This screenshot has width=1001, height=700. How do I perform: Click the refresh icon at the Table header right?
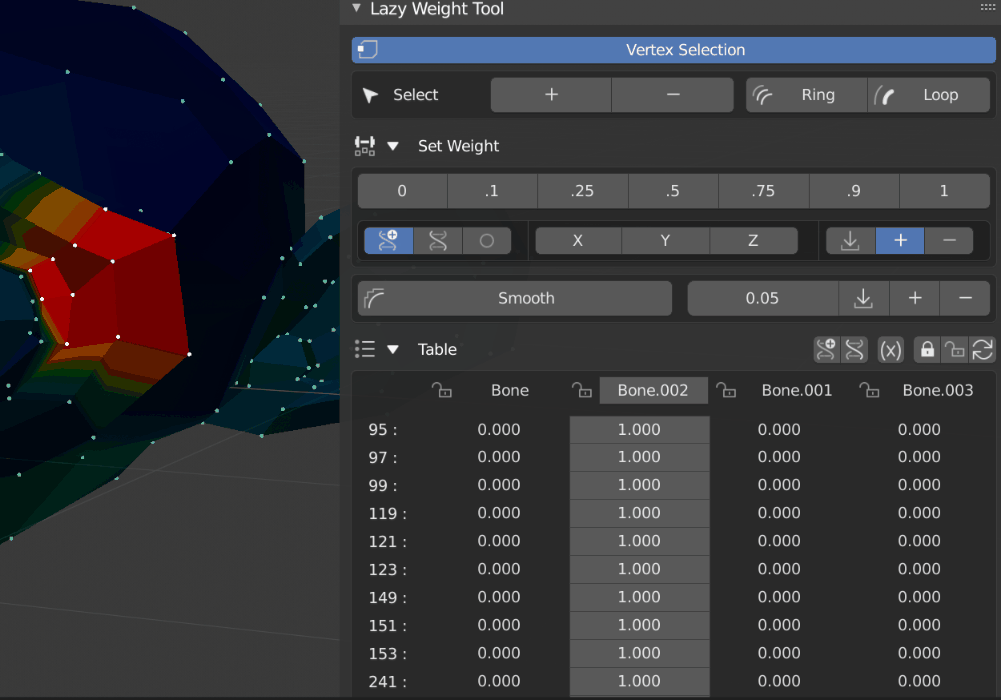[982, 350]
